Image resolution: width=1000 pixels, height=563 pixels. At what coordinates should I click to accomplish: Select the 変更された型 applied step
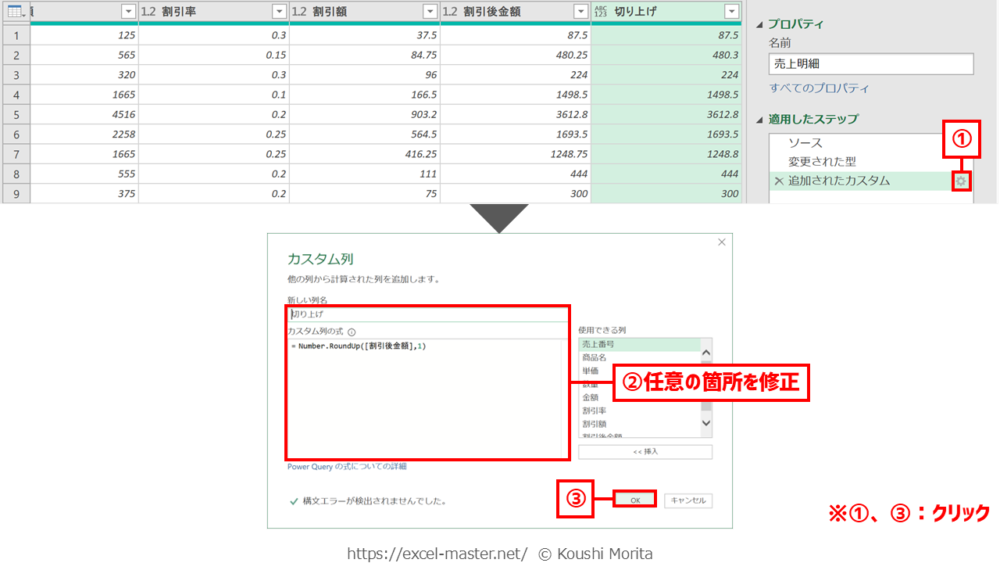click(822, 162)
